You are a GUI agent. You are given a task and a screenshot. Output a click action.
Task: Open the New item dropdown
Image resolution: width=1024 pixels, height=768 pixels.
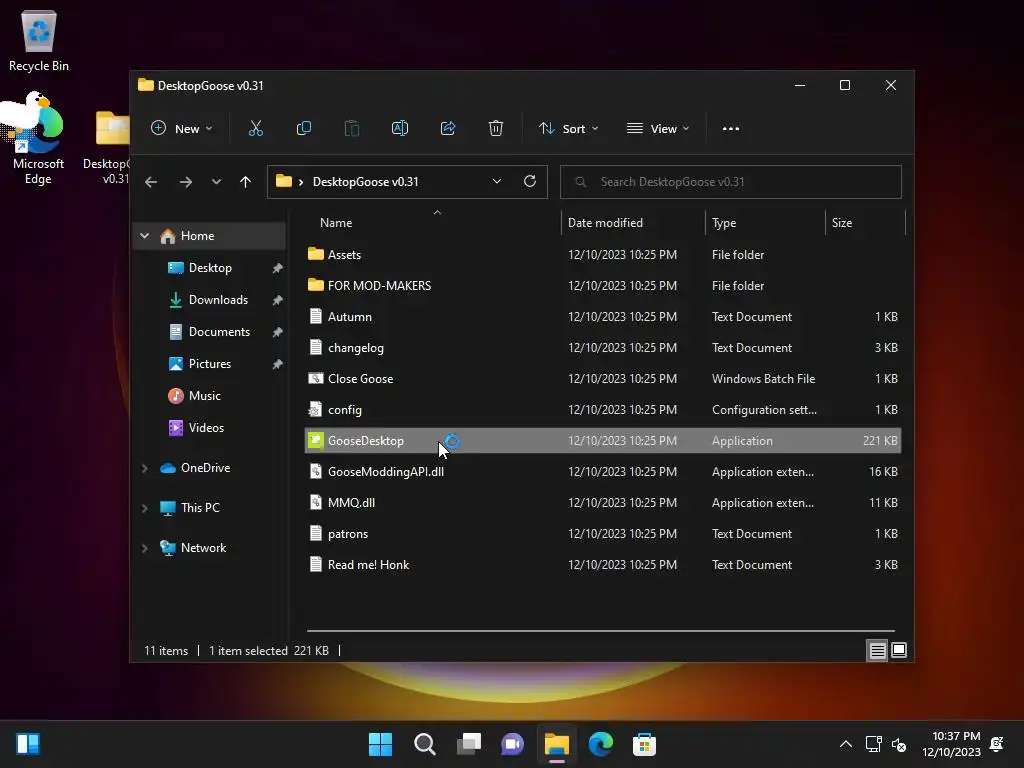pyautogui.click(x=182, y=129)
